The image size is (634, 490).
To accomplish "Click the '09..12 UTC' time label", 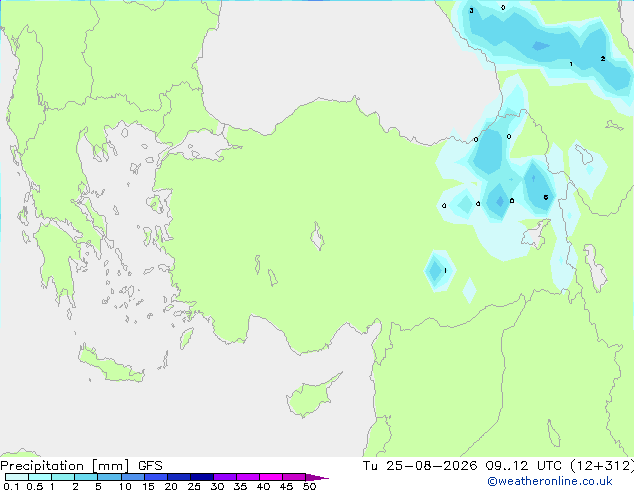I will [523, 466].
